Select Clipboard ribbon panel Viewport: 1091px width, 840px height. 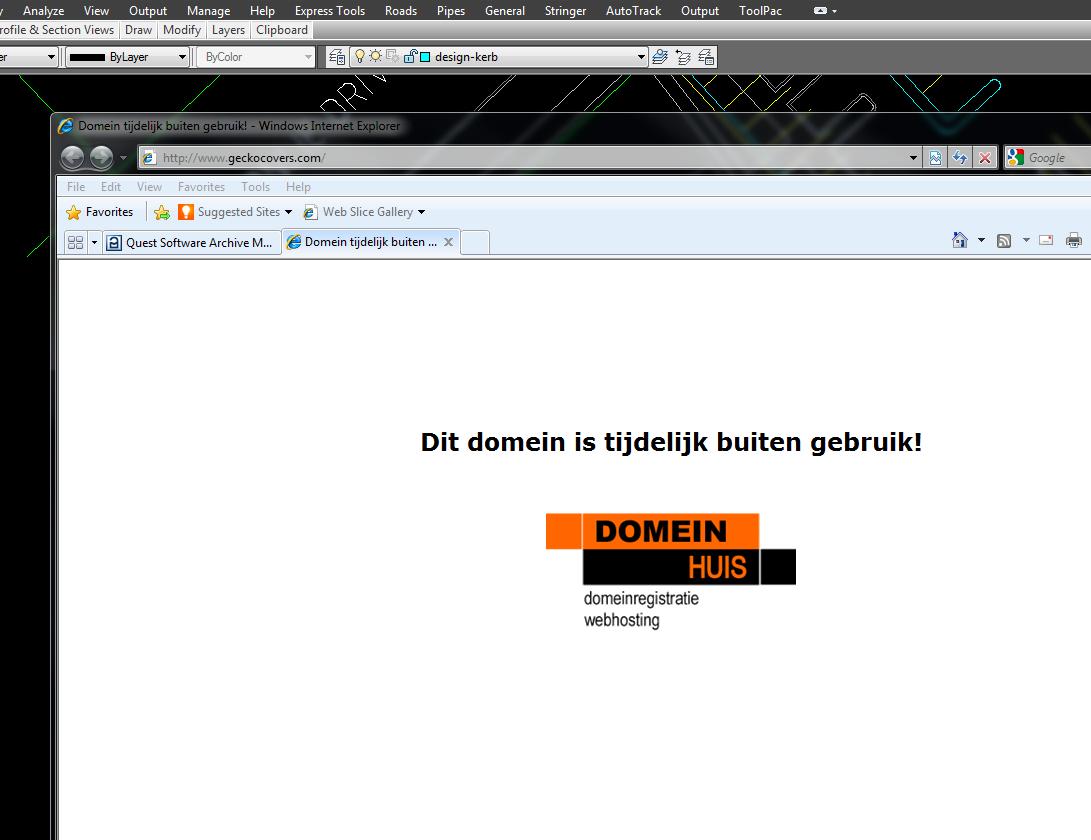click(282, 30)
